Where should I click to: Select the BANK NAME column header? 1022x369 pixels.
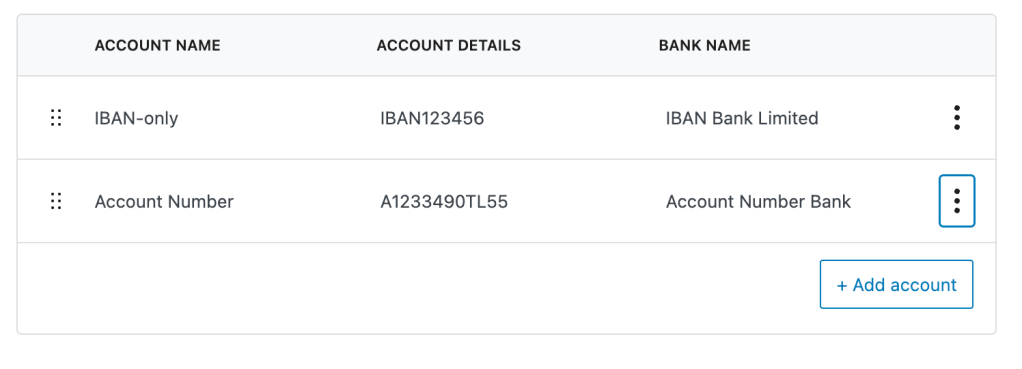705,46
